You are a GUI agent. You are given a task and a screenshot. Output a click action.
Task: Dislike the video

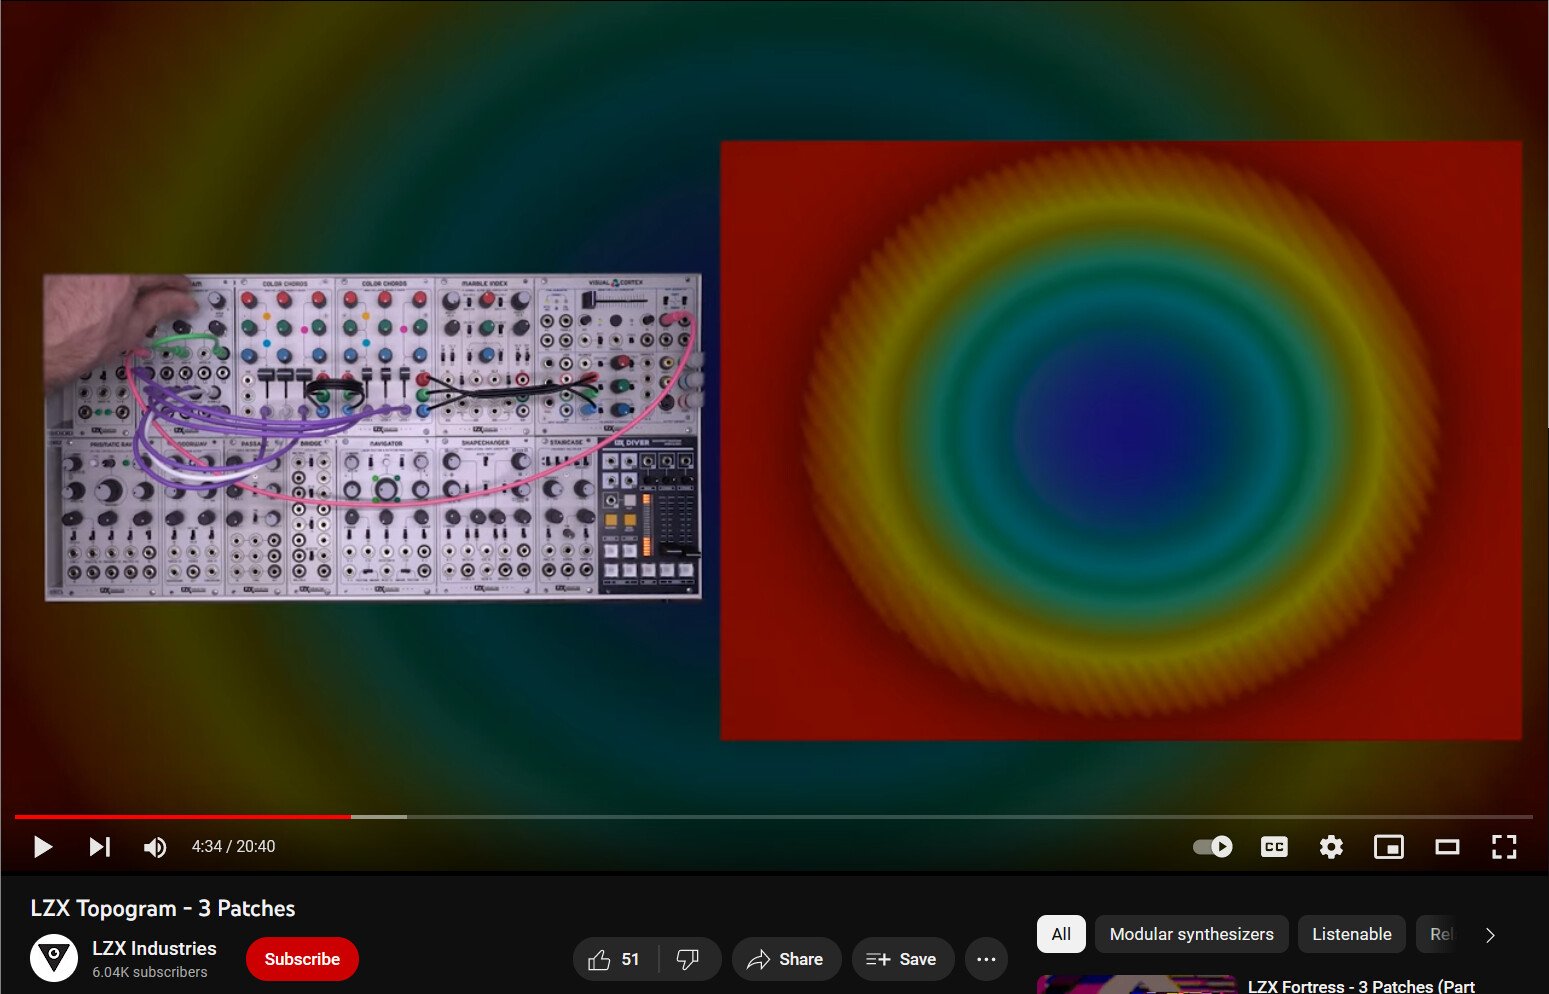pyautogui.click(x=689, y=959)
